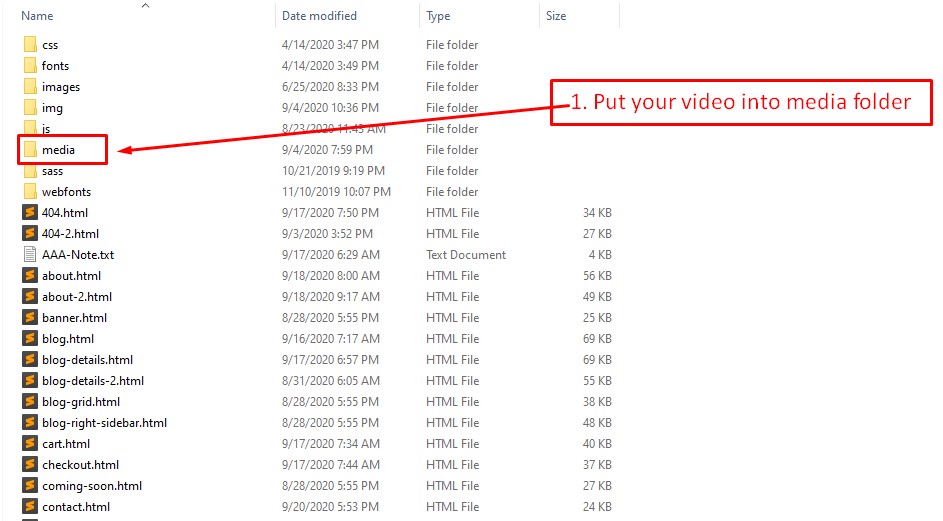Image resolution: width=943 pixels, height=521 pixels.
Task: Sort by Size column header
Action: 556,16
